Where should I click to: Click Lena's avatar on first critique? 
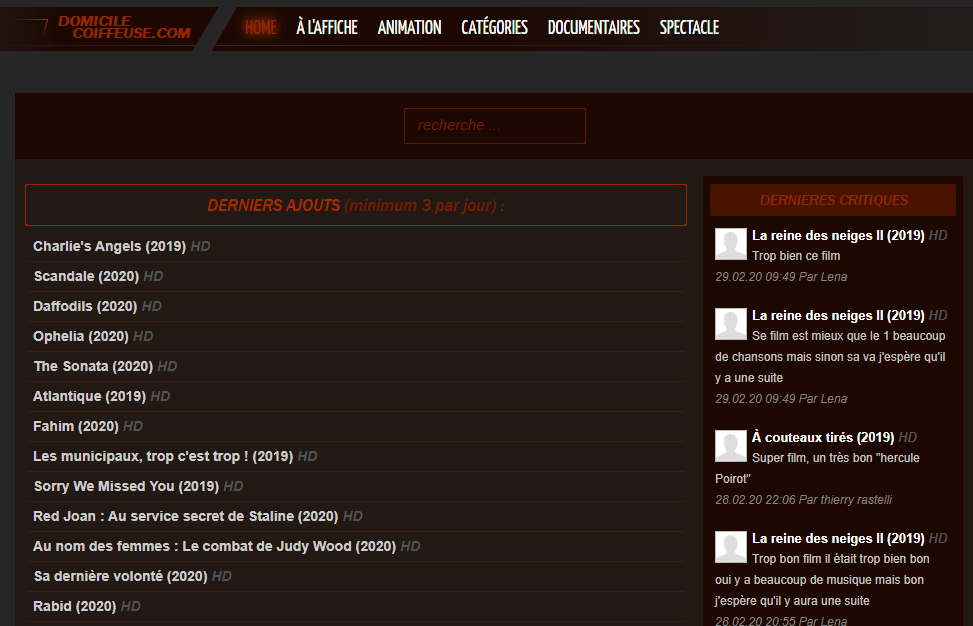click(730, 243)
